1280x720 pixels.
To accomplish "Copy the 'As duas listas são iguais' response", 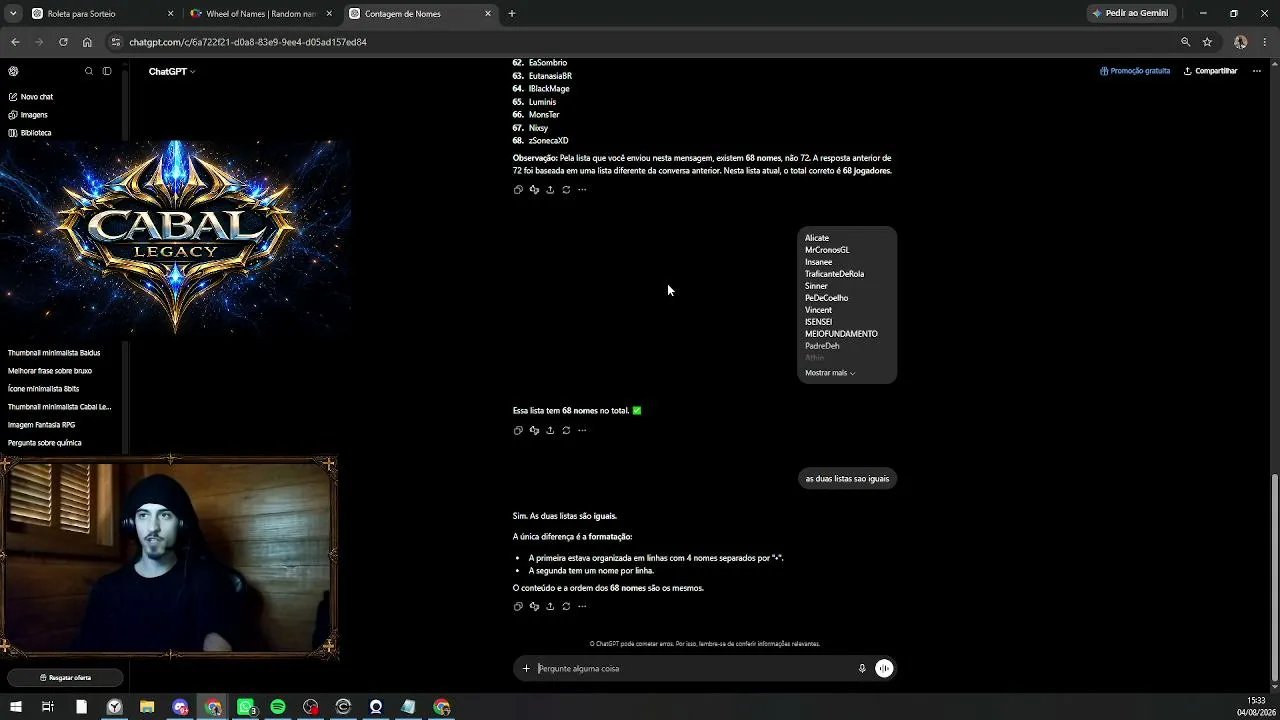I will pos(518,607).
